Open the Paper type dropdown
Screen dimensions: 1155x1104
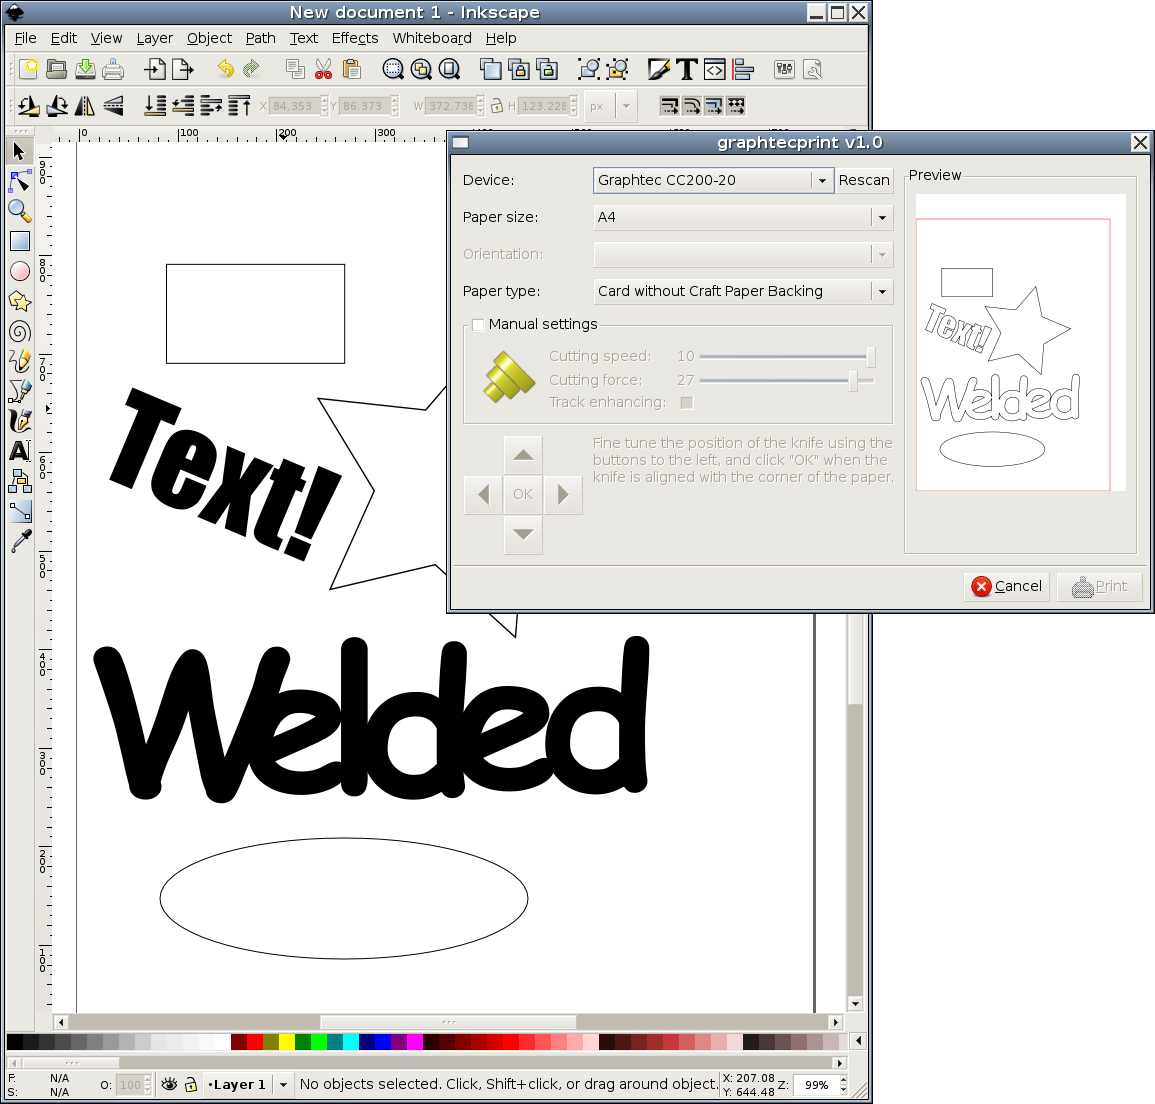point(881,291)
